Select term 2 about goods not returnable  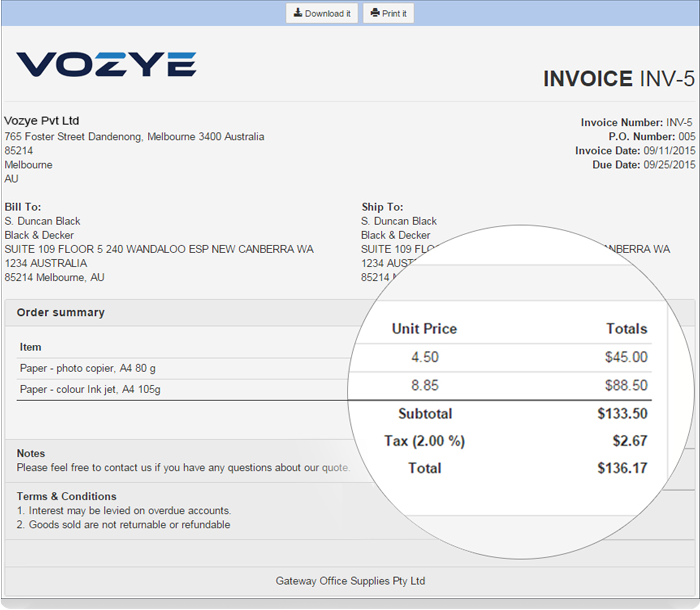[x=124, y=524]
